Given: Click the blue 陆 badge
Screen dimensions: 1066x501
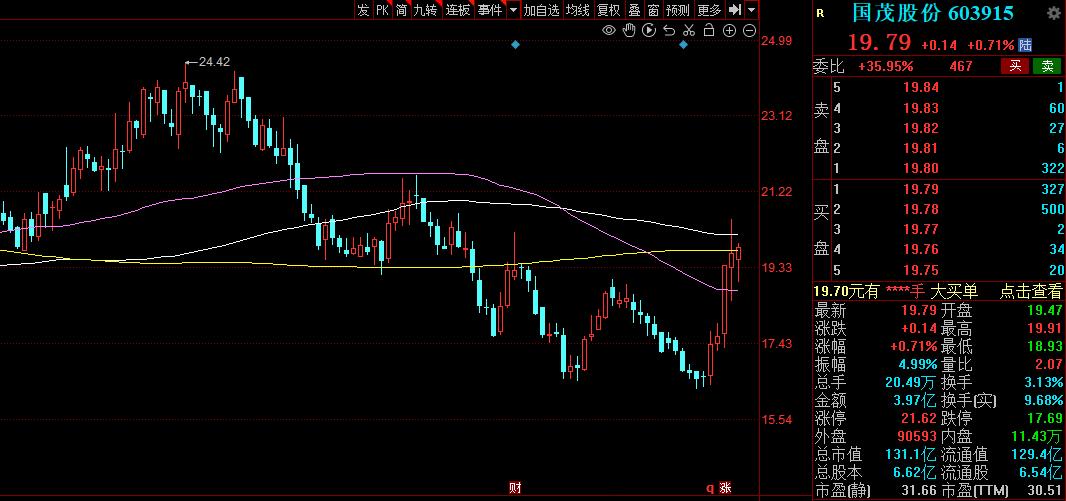Looking at the screenshot, I should click(1025, 45).
